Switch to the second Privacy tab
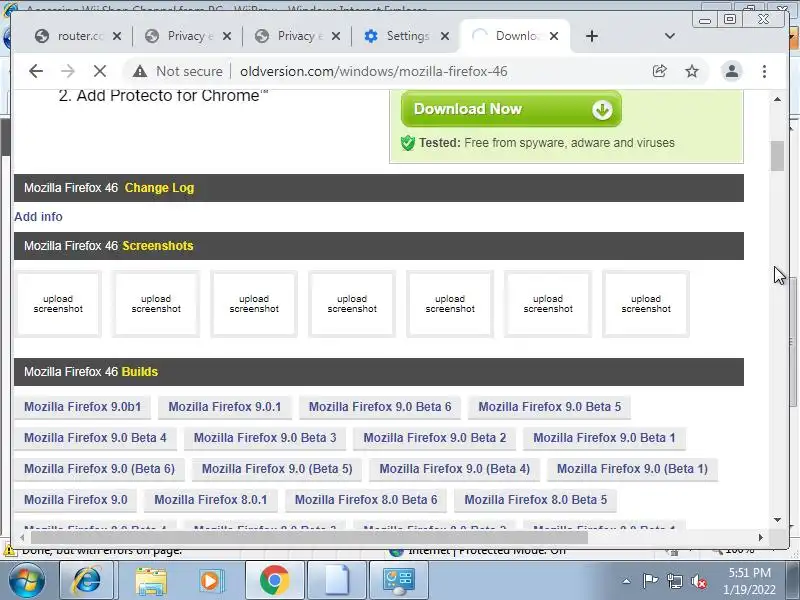 click(x=291, y=36)
